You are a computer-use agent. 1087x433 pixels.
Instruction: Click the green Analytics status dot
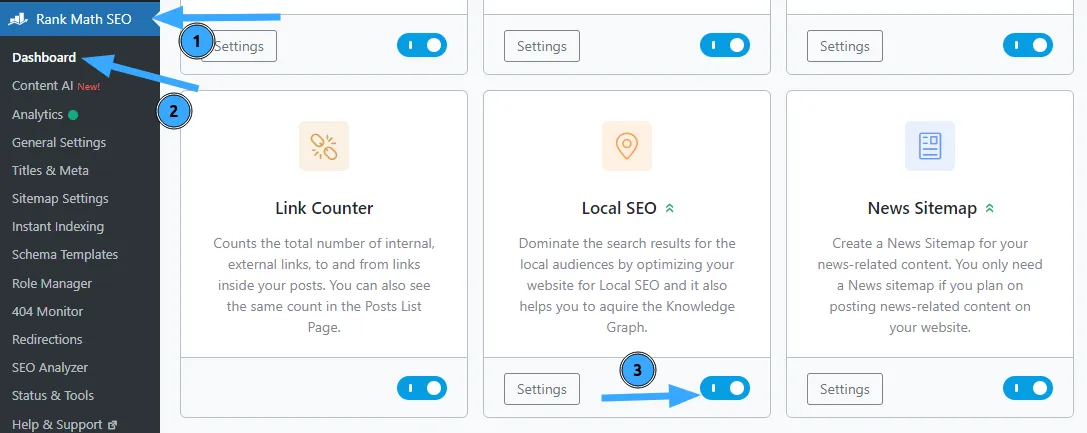(x=73, y=115)
